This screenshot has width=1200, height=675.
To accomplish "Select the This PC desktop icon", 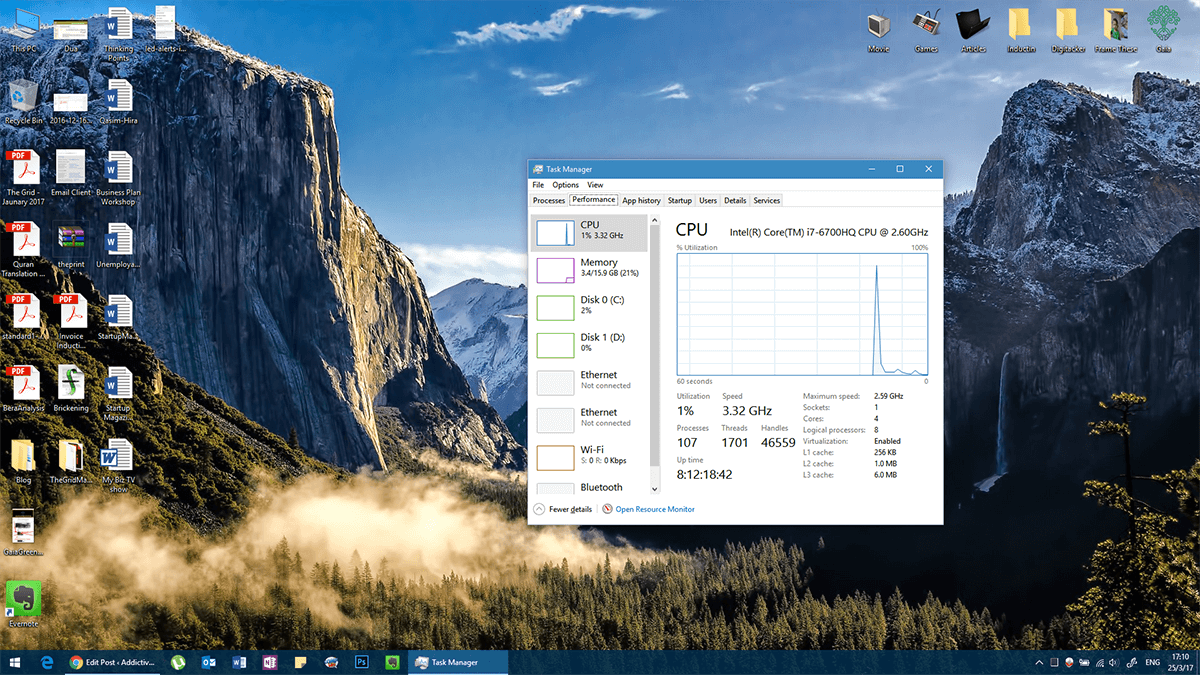I will 23,30.
